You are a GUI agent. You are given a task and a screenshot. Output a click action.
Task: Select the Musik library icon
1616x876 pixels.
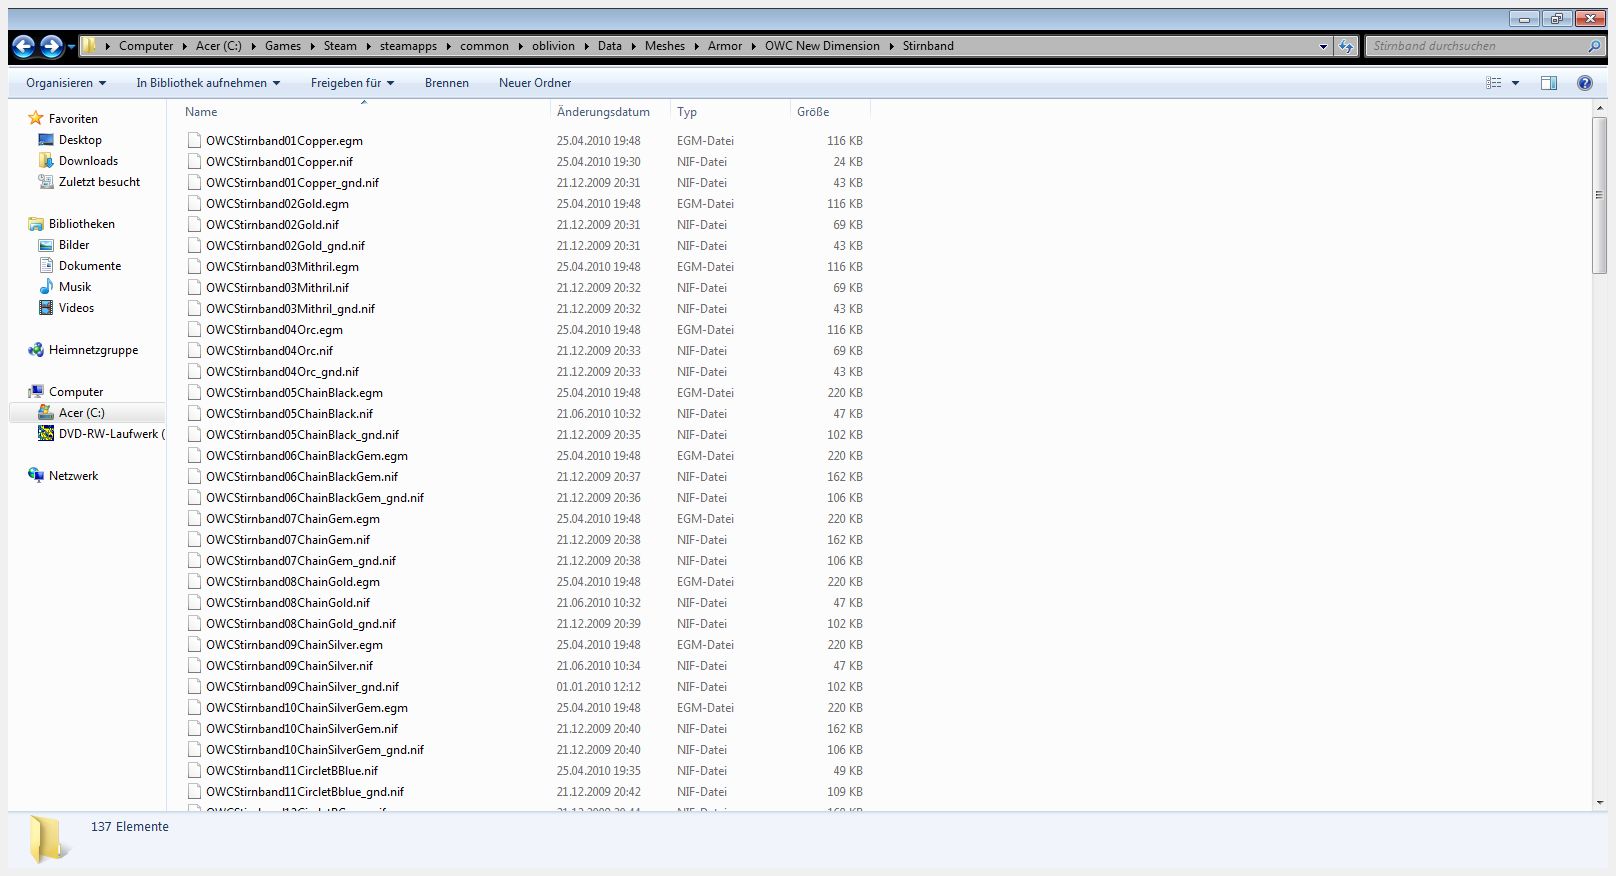click(x=46, y=287)
